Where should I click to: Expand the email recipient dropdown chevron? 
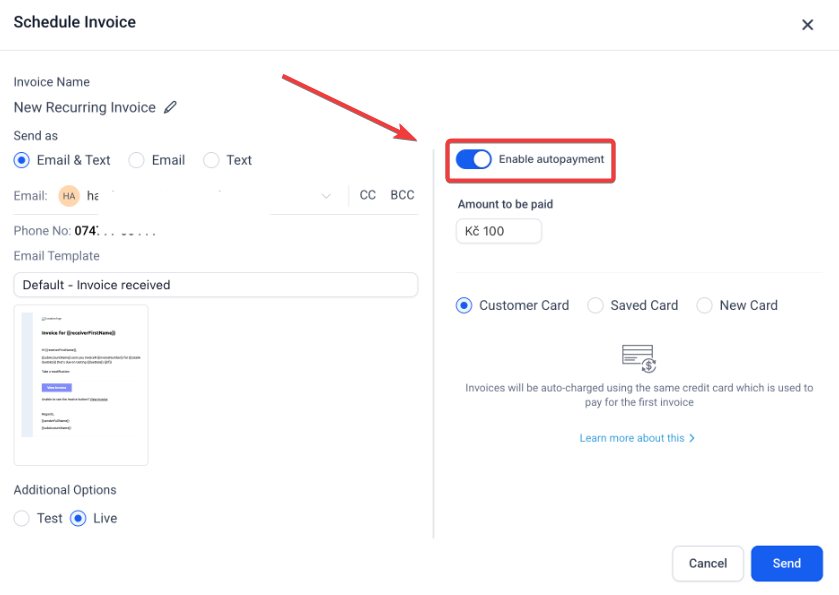click(326, 196)
